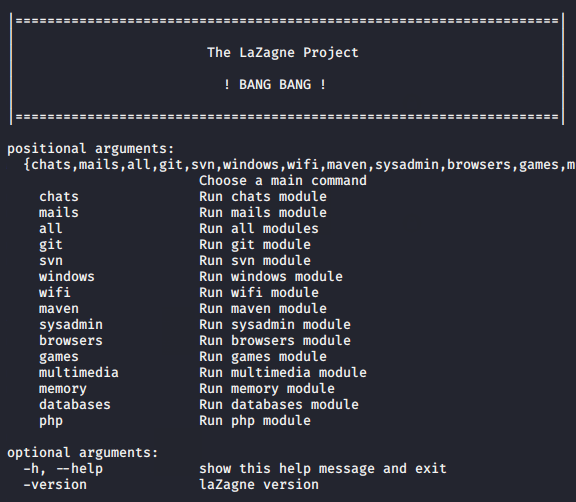The width and height of the screenshot is (576, 502).
Task: Click the windows command name
Action: [66, 277]
